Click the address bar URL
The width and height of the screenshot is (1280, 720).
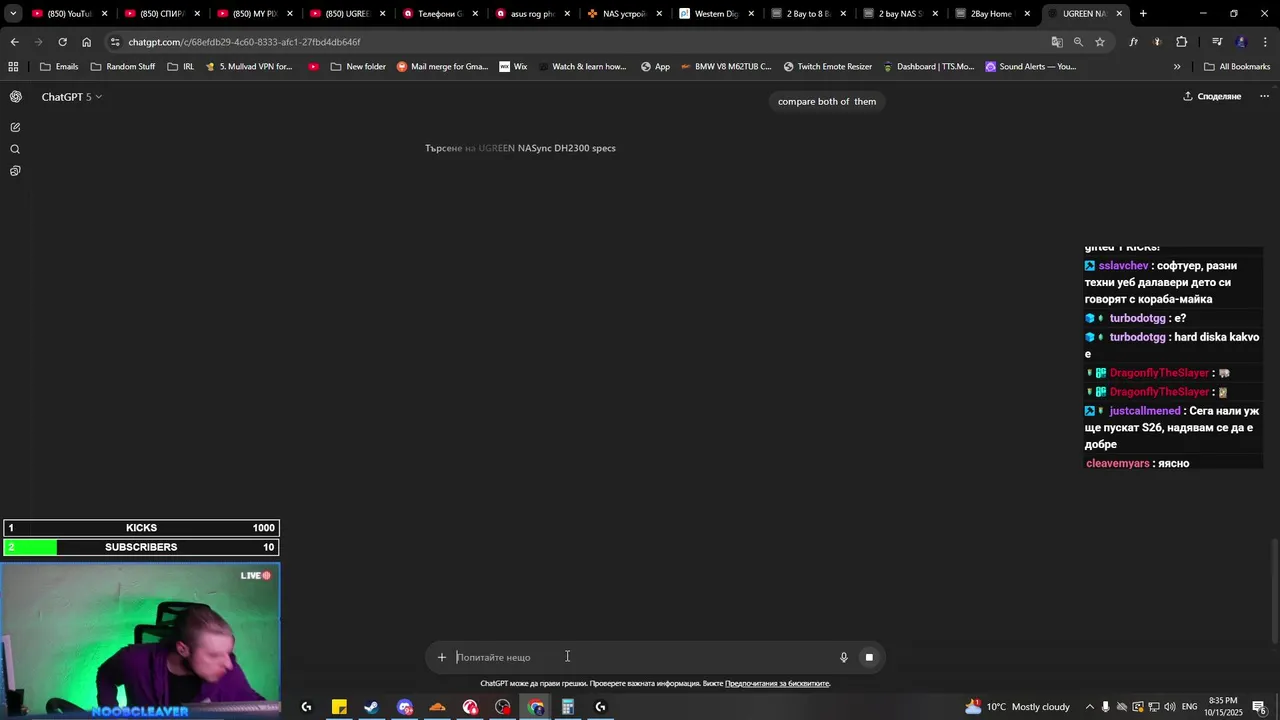tap(244, 42)
